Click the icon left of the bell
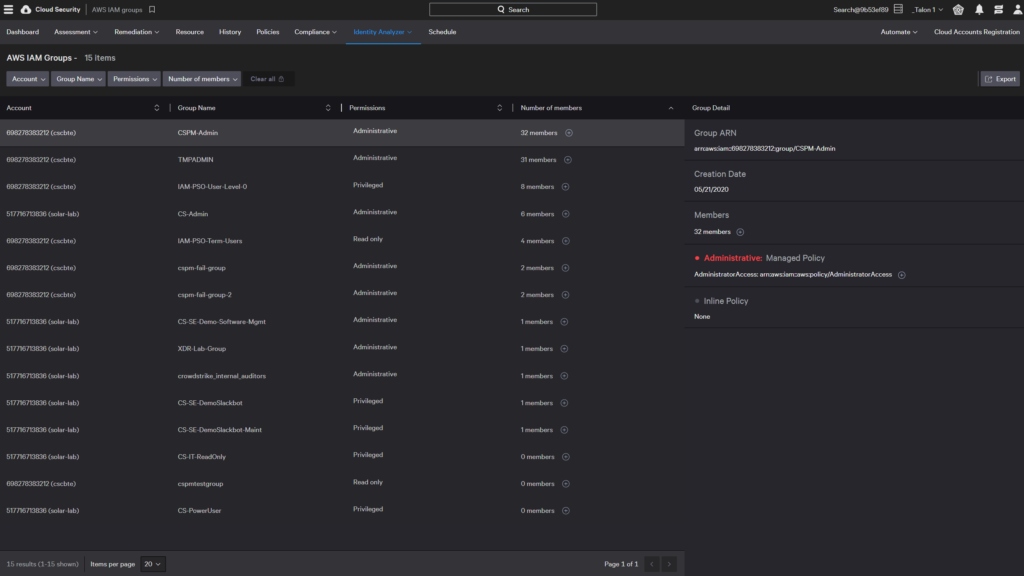The image size is (1024, 576). pyautogui.click(x=958, y=9)
